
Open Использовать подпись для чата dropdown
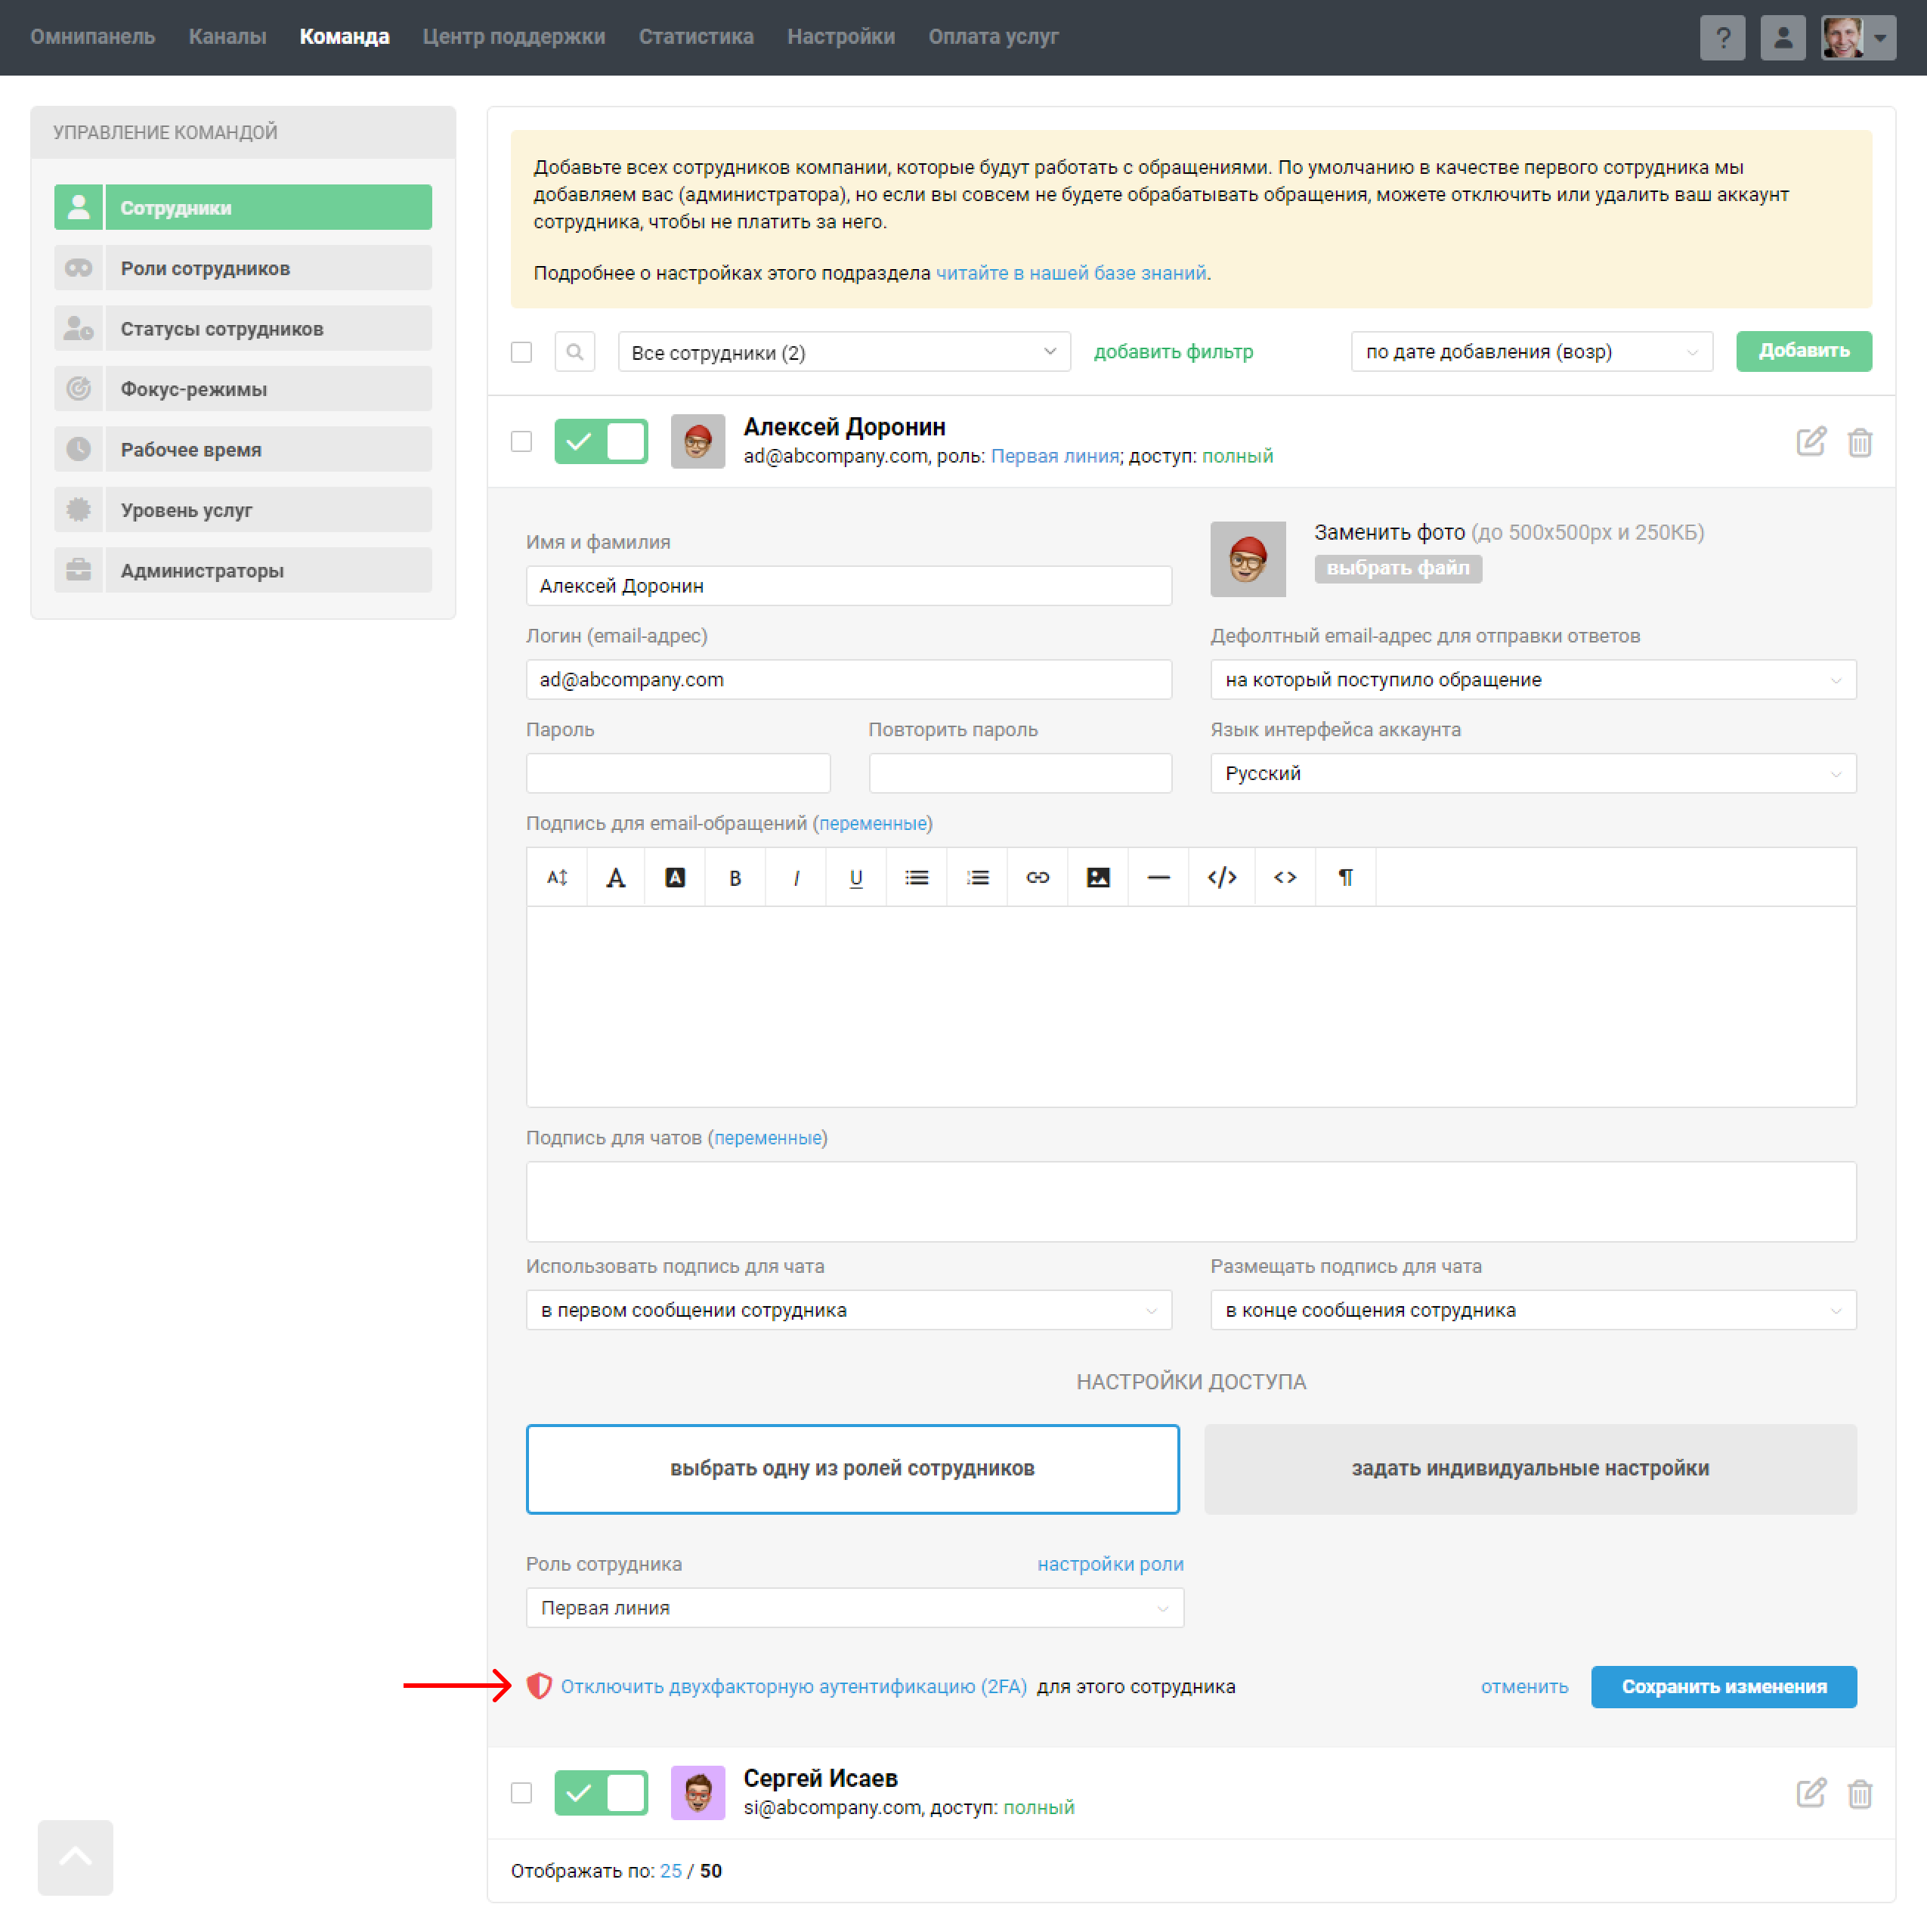click(849, 1310)
